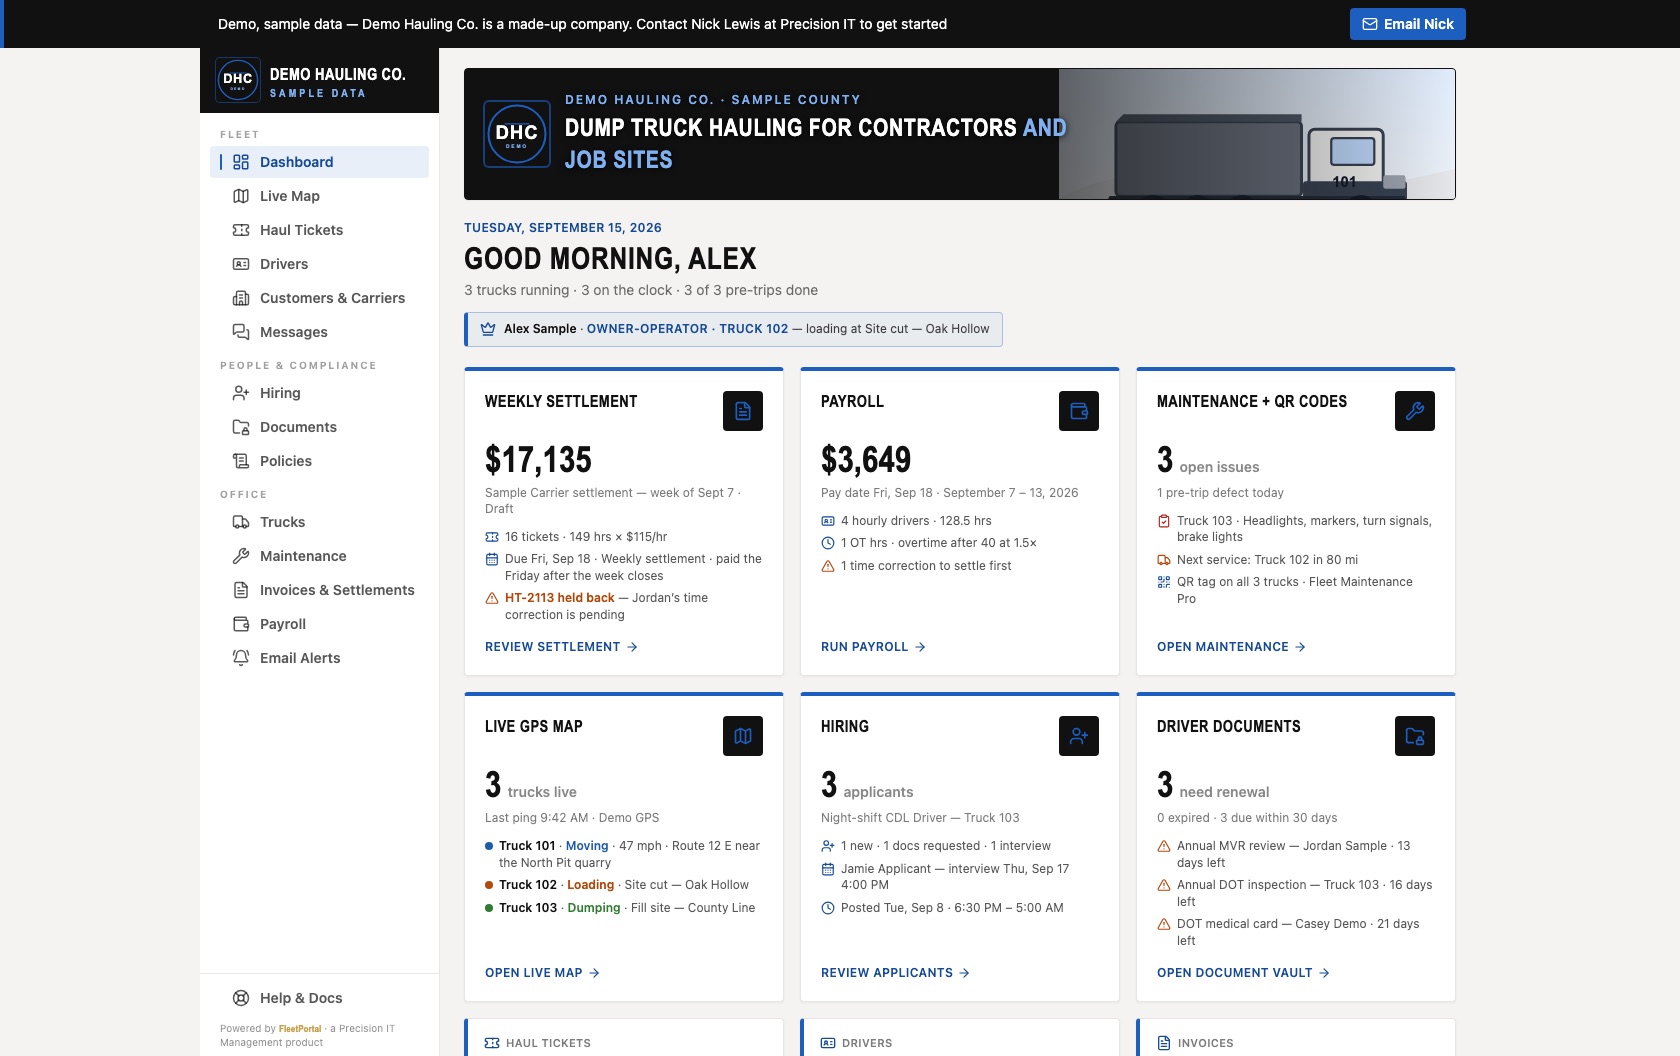Click Open Maintenance link
Viewport: 1680px width, 1056px height.
pyautogui.click(x=1231, y=647)
